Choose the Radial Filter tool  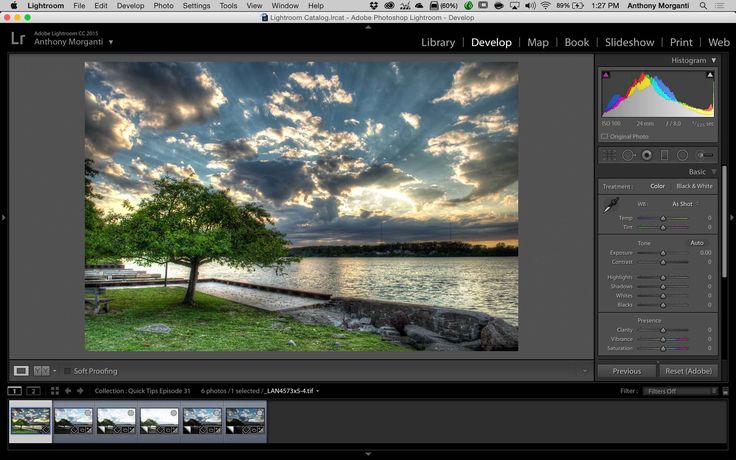tap(682, 155)
